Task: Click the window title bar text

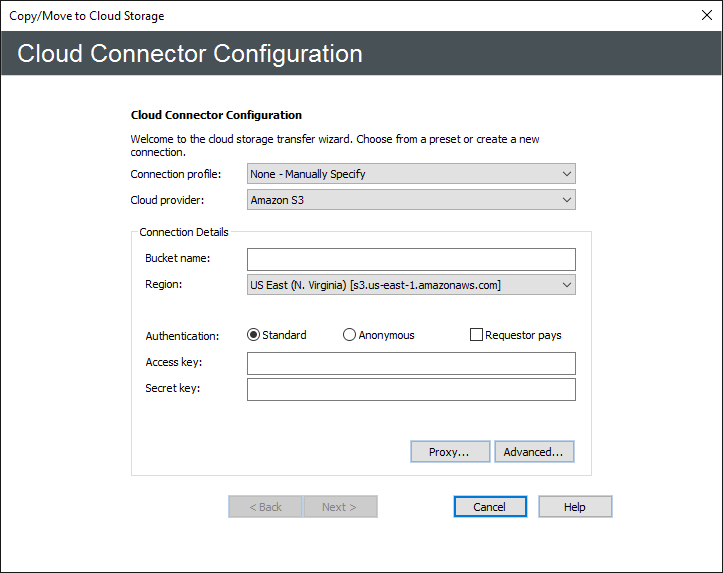Action: coord(87,16)
